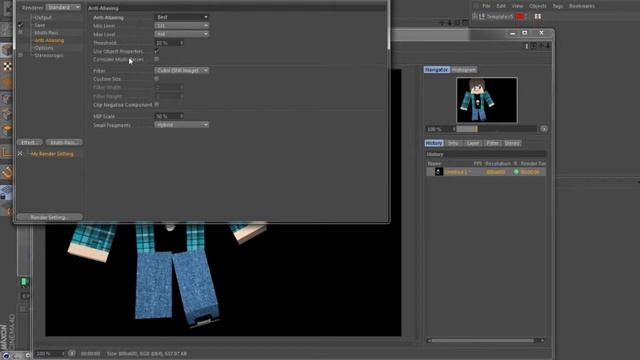Click green icon at Picture Viewer left edge
Screen dimensions: 640x360
[x=24, y=282]
